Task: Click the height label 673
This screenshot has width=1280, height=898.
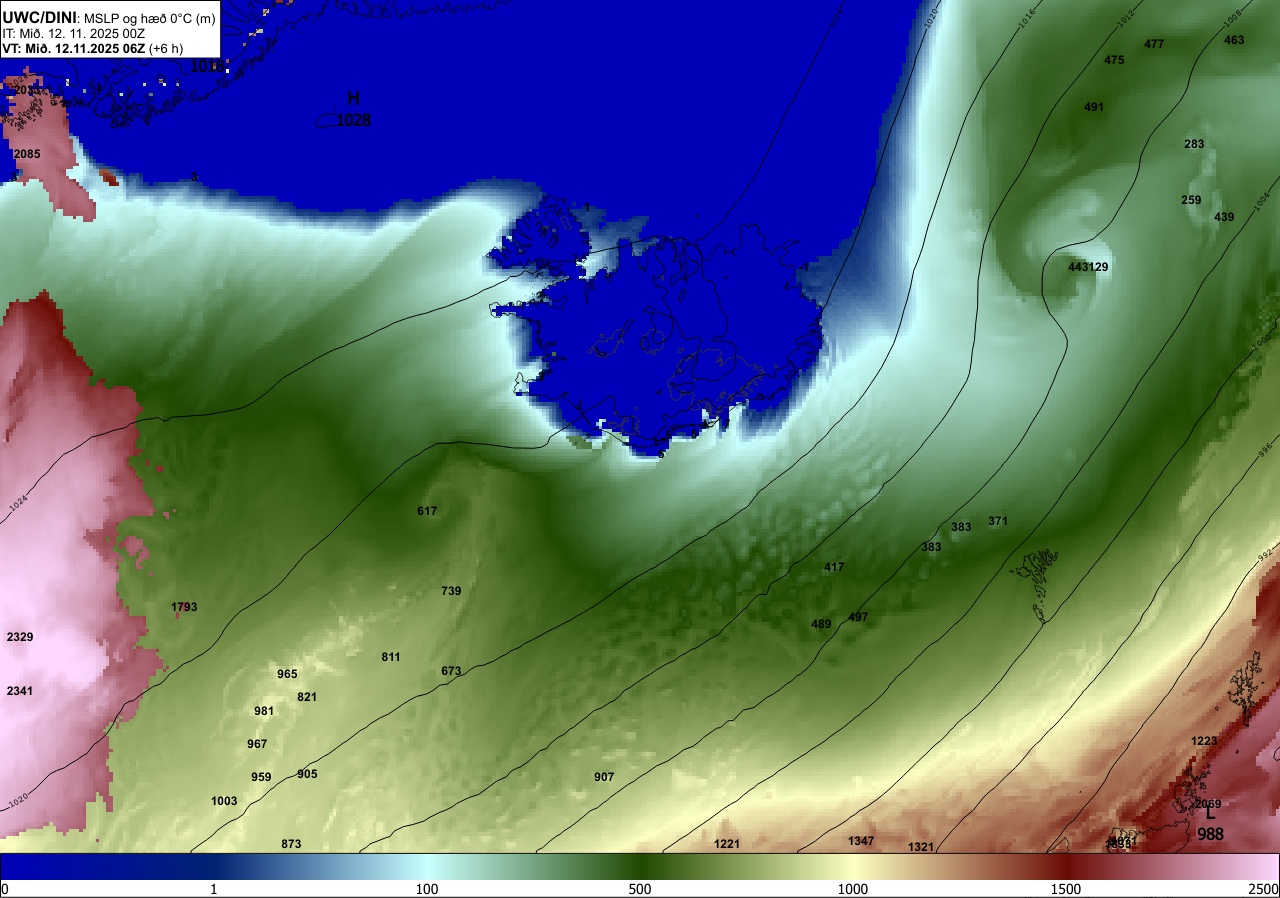Action: 451,671
